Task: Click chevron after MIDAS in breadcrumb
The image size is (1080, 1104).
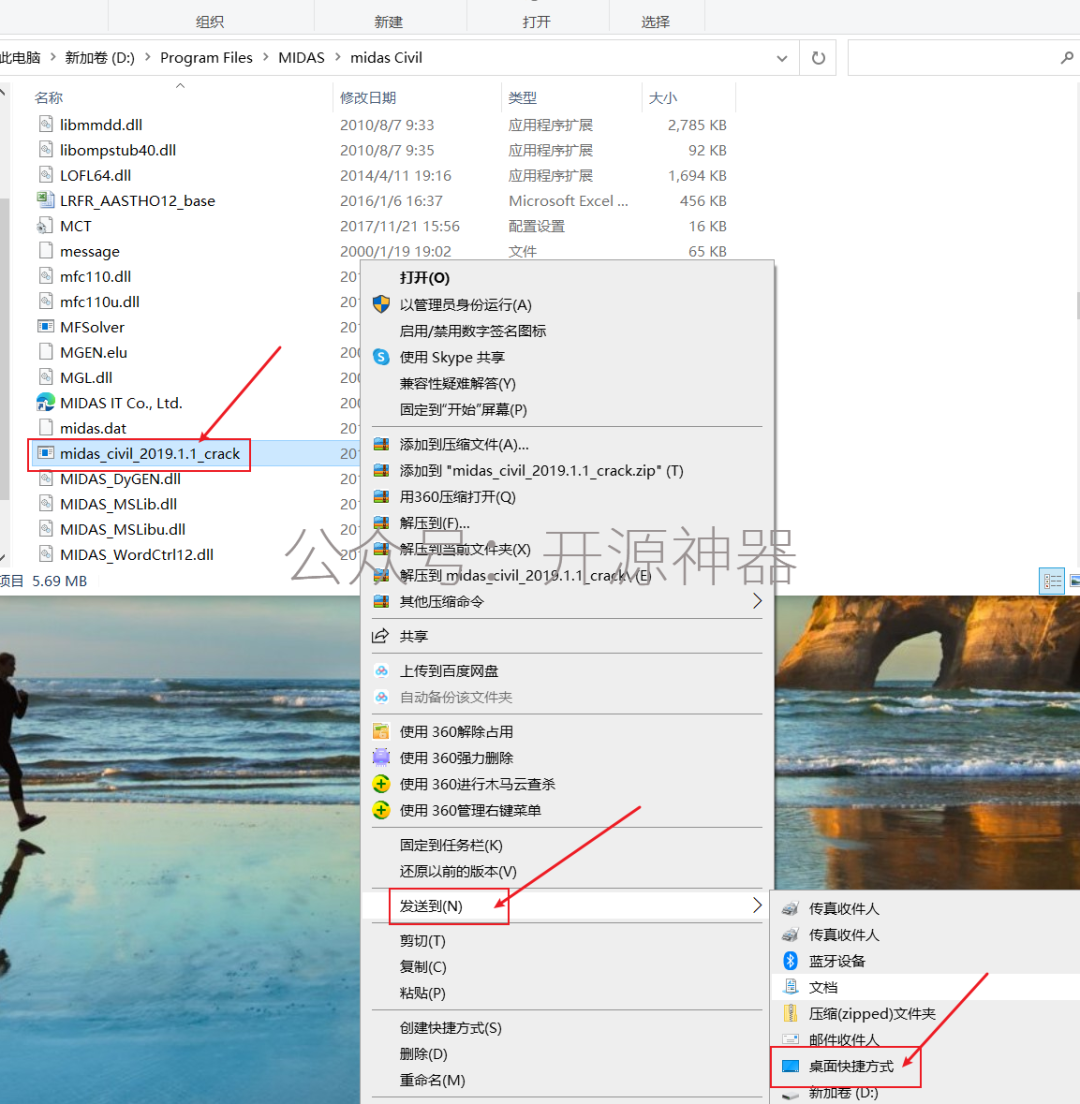Action: 338,58
